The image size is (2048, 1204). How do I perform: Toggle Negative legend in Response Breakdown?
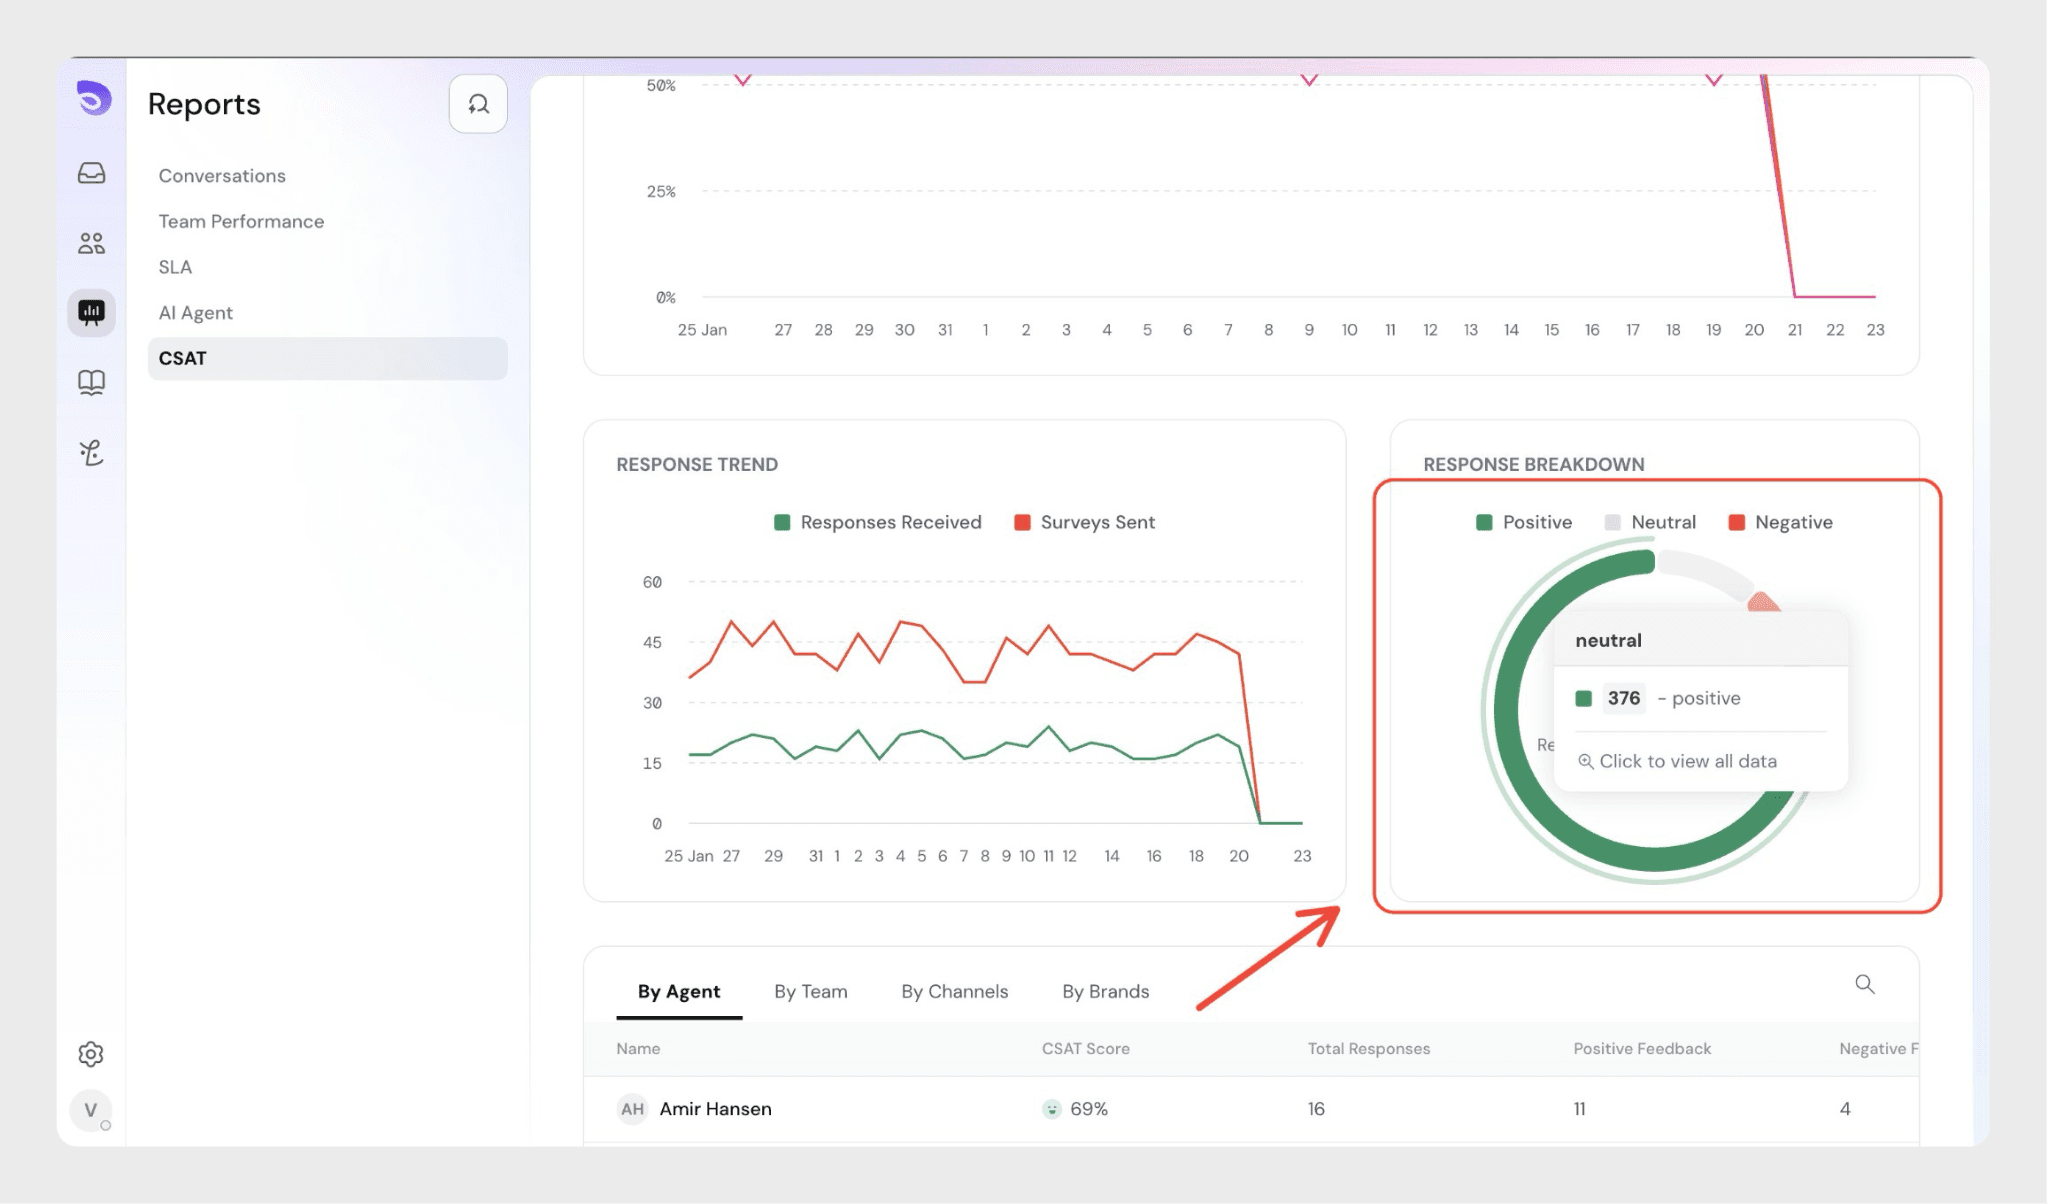coord(1780,522)
